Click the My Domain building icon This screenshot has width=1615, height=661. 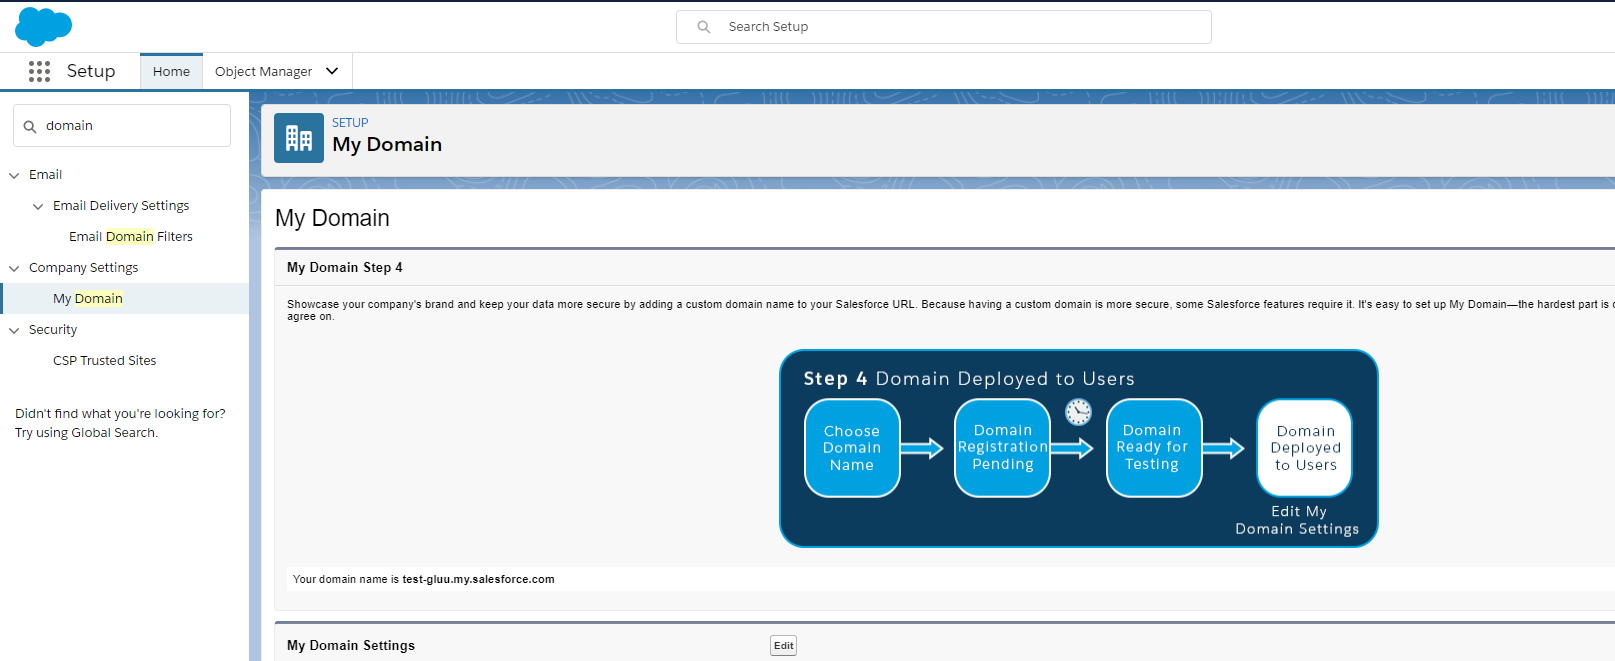click(298, 138)
